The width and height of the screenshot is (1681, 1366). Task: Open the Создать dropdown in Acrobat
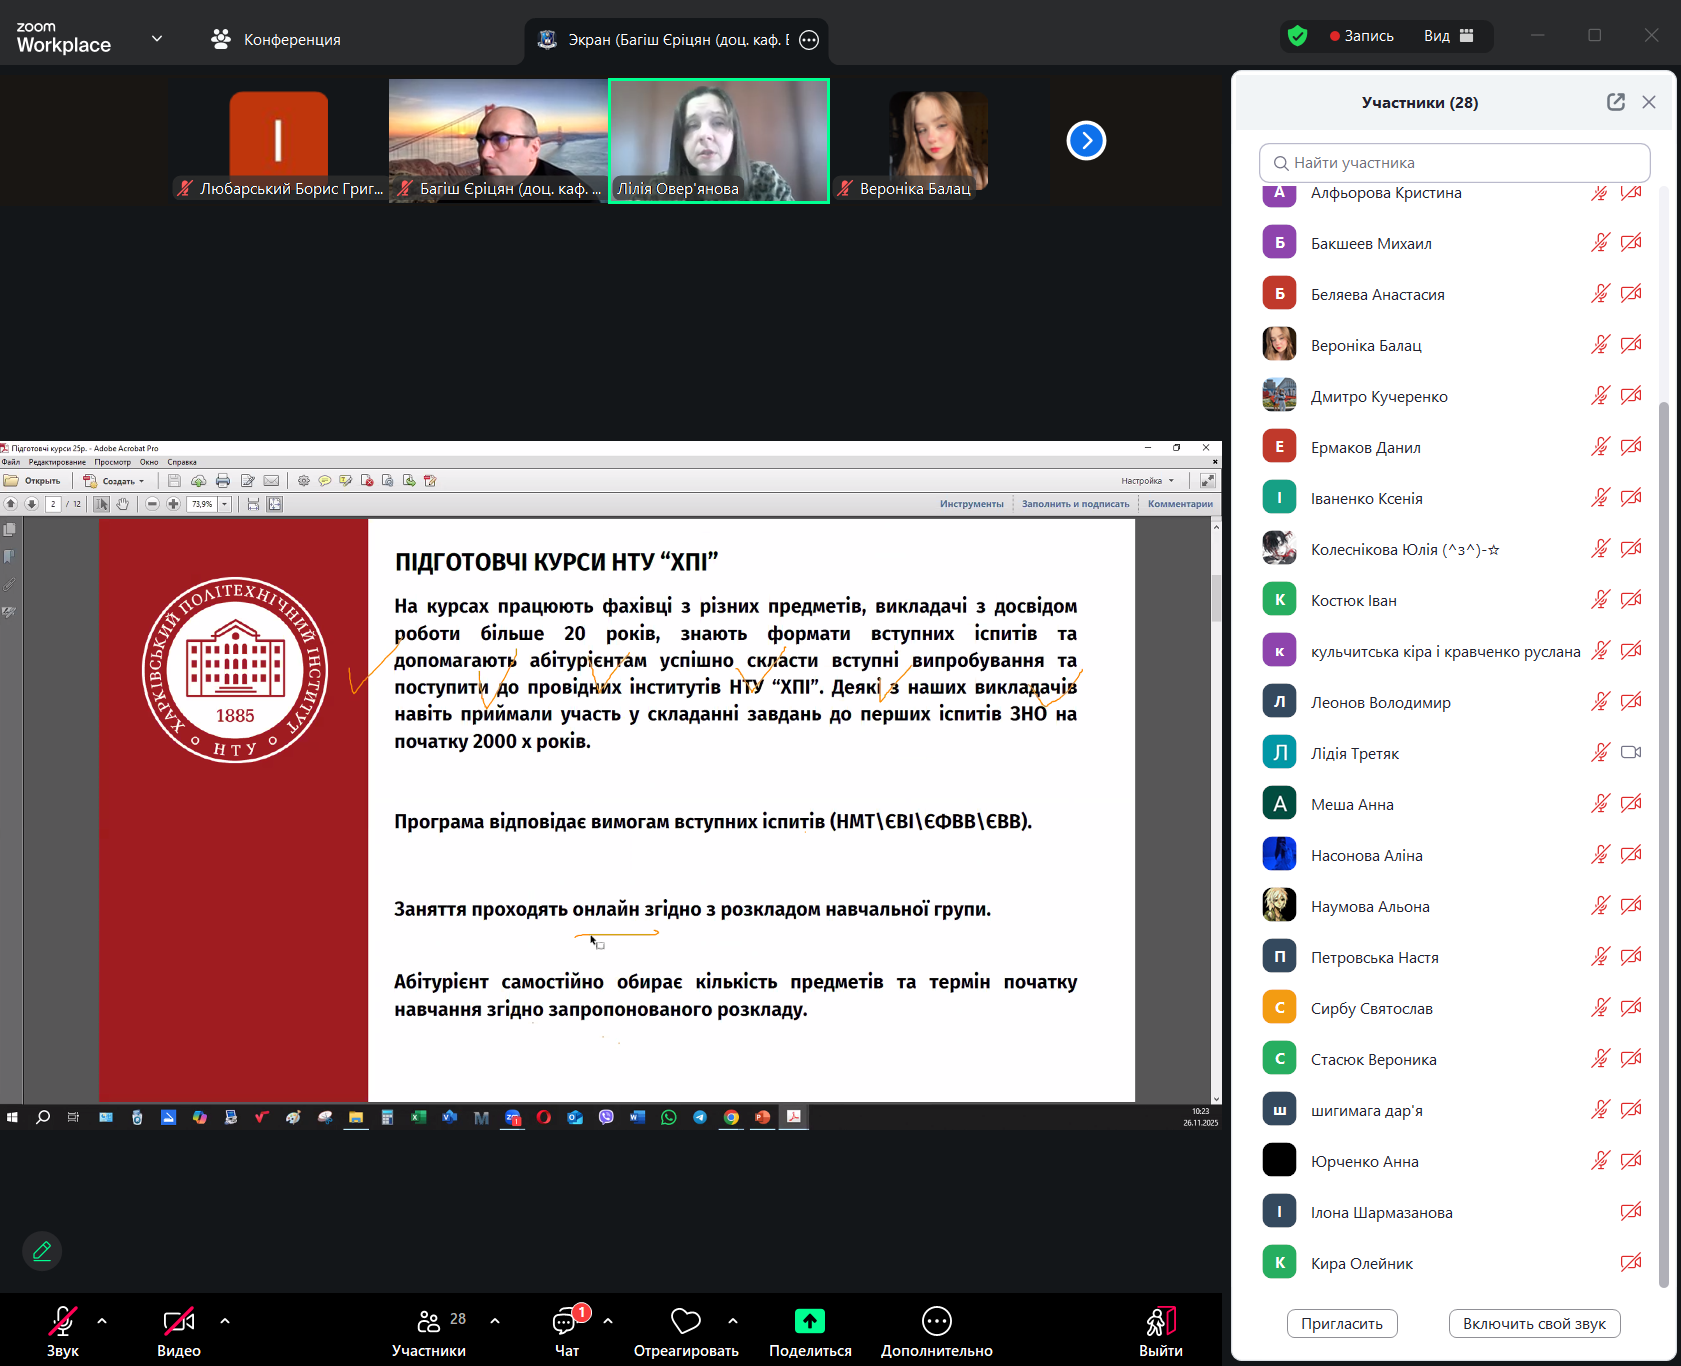point(114,481)
